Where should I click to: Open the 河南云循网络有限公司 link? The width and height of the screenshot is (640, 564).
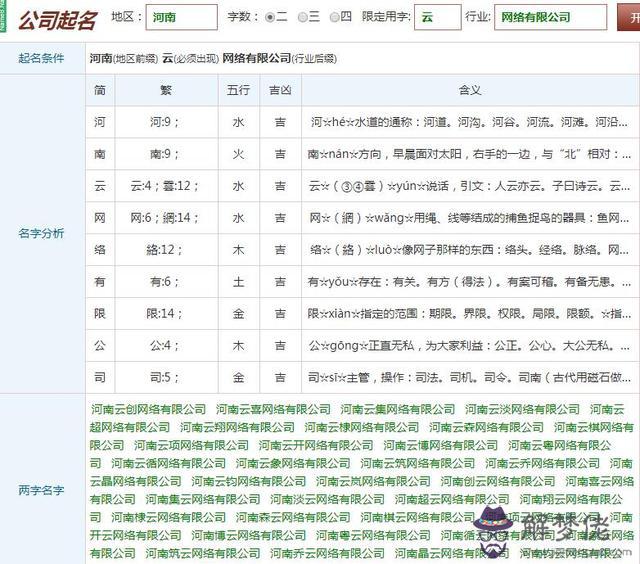click(x=169, y=463)
